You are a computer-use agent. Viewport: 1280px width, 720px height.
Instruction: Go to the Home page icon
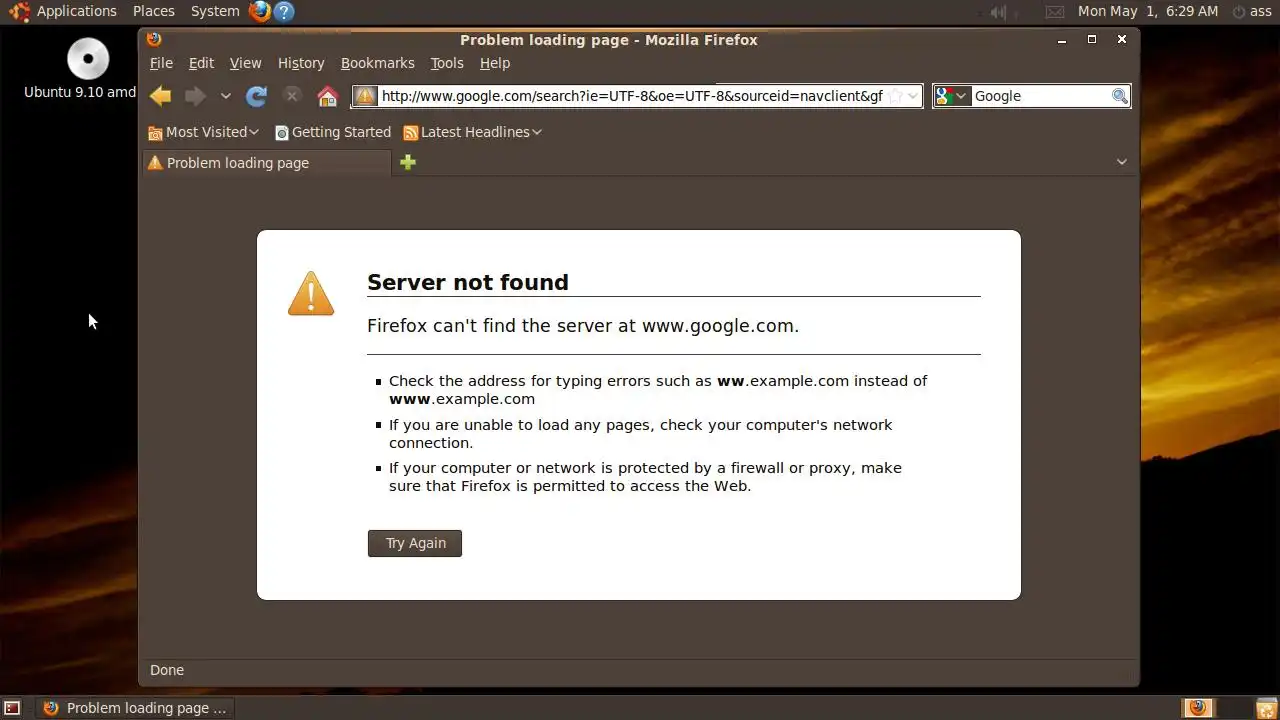327,96
